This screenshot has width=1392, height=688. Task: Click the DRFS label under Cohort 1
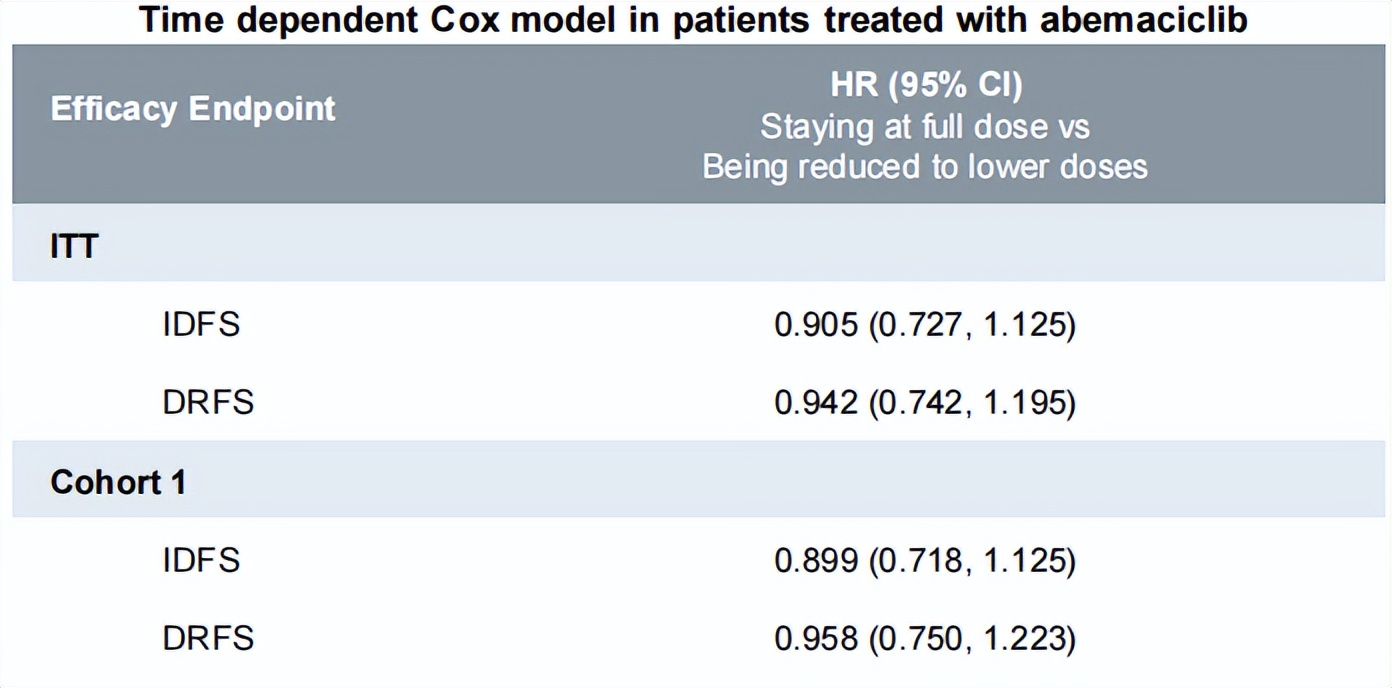(x=208, y=637)
